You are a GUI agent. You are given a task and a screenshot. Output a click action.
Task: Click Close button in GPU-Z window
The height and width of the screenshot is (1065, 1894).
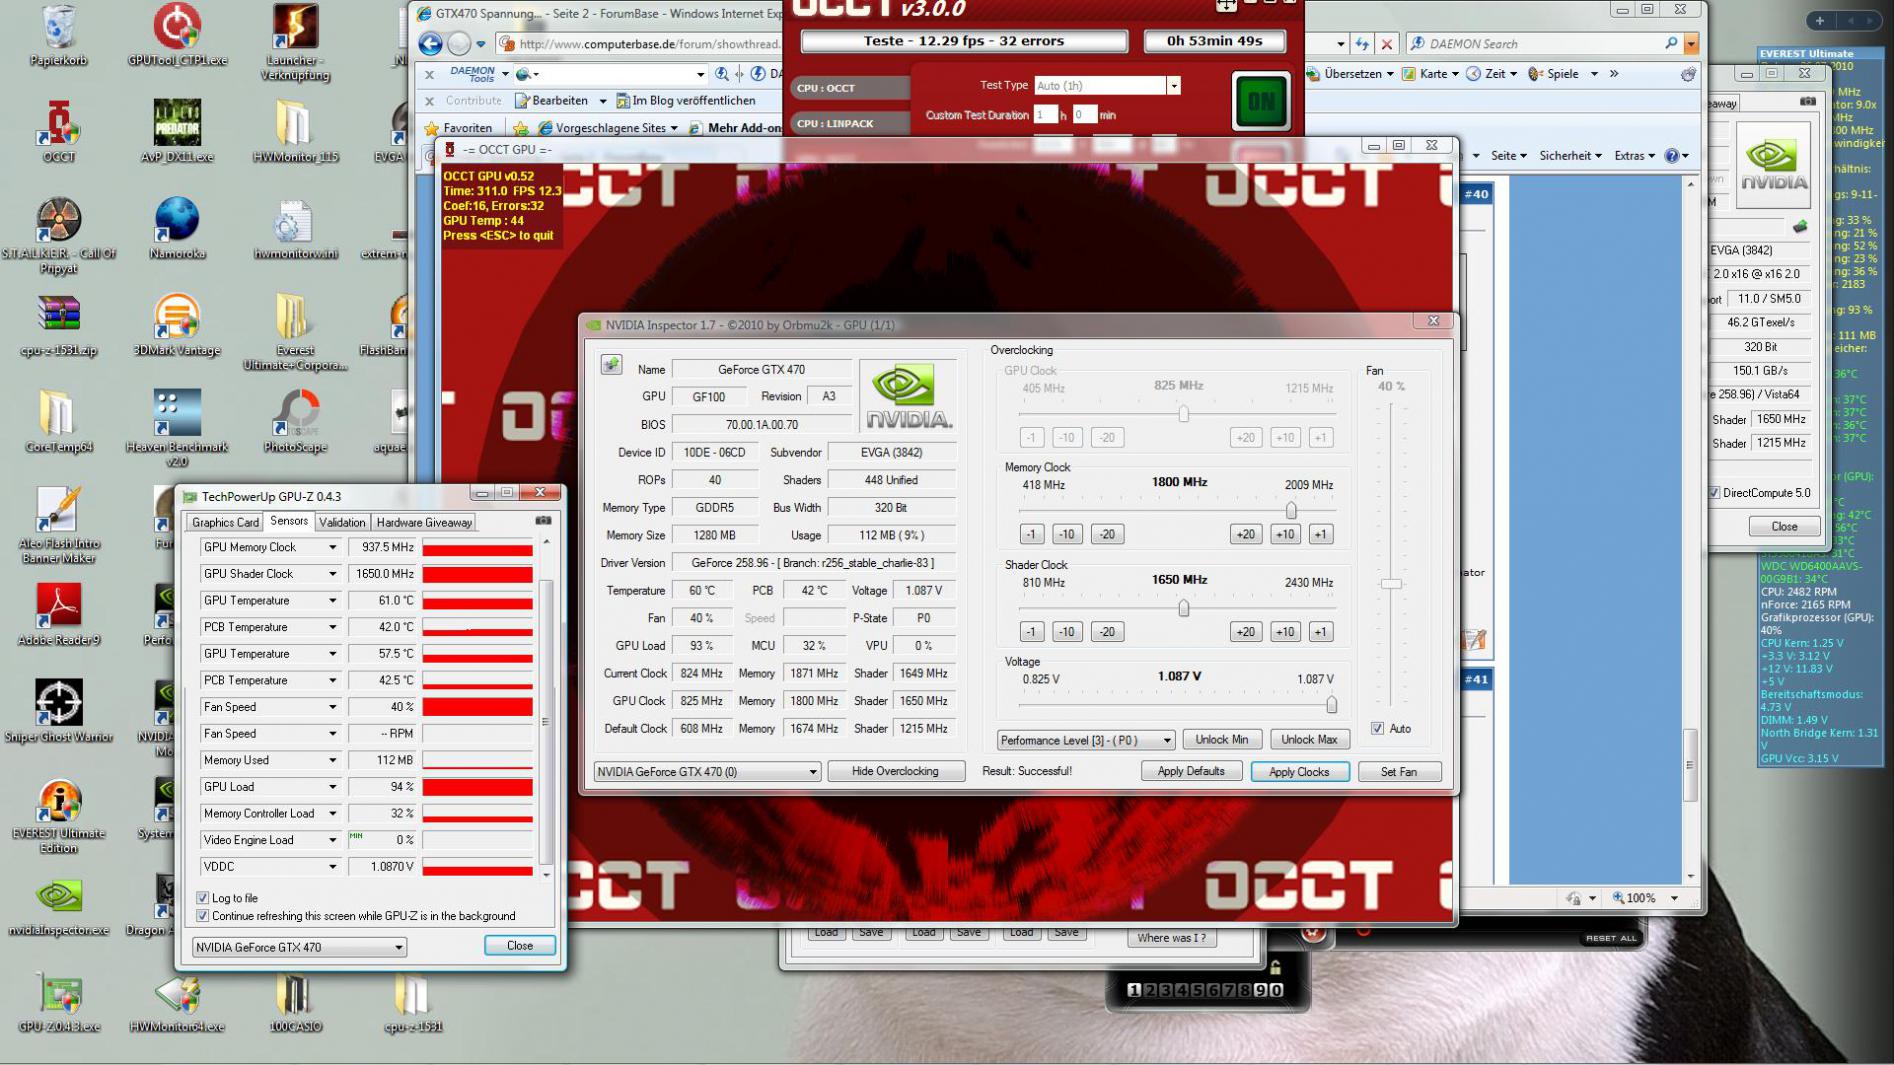coord(519,945)
